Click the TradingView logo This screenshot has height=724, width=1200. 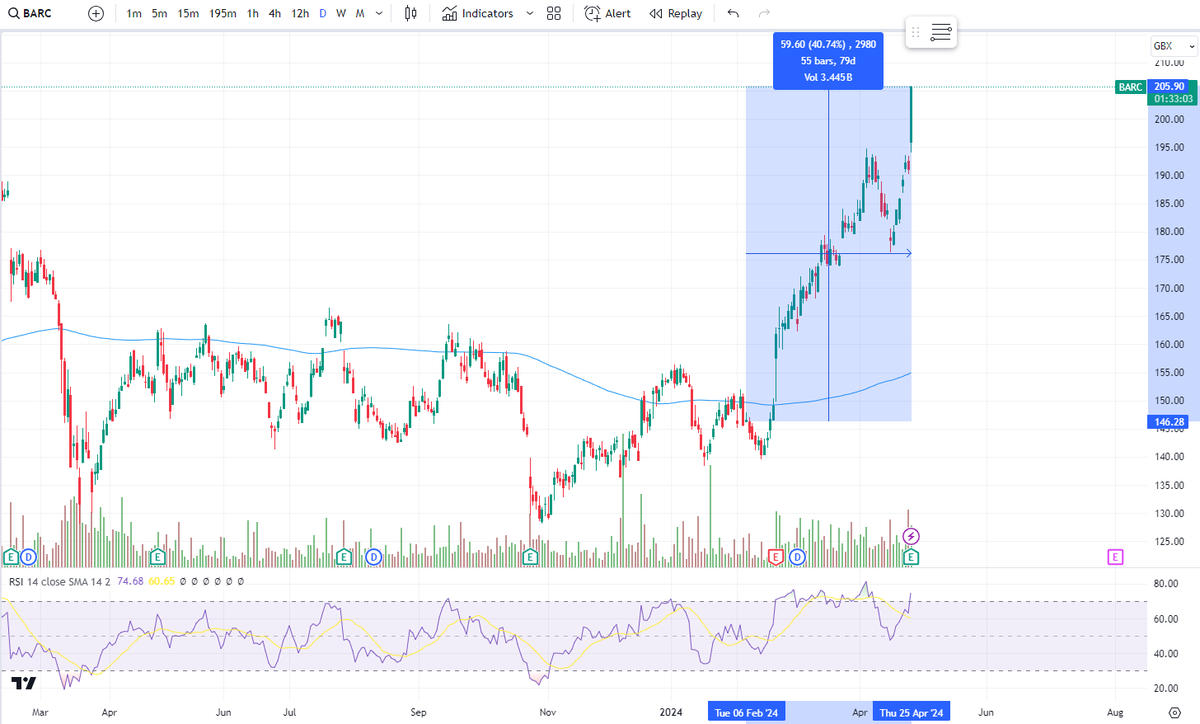click(24, 683)
